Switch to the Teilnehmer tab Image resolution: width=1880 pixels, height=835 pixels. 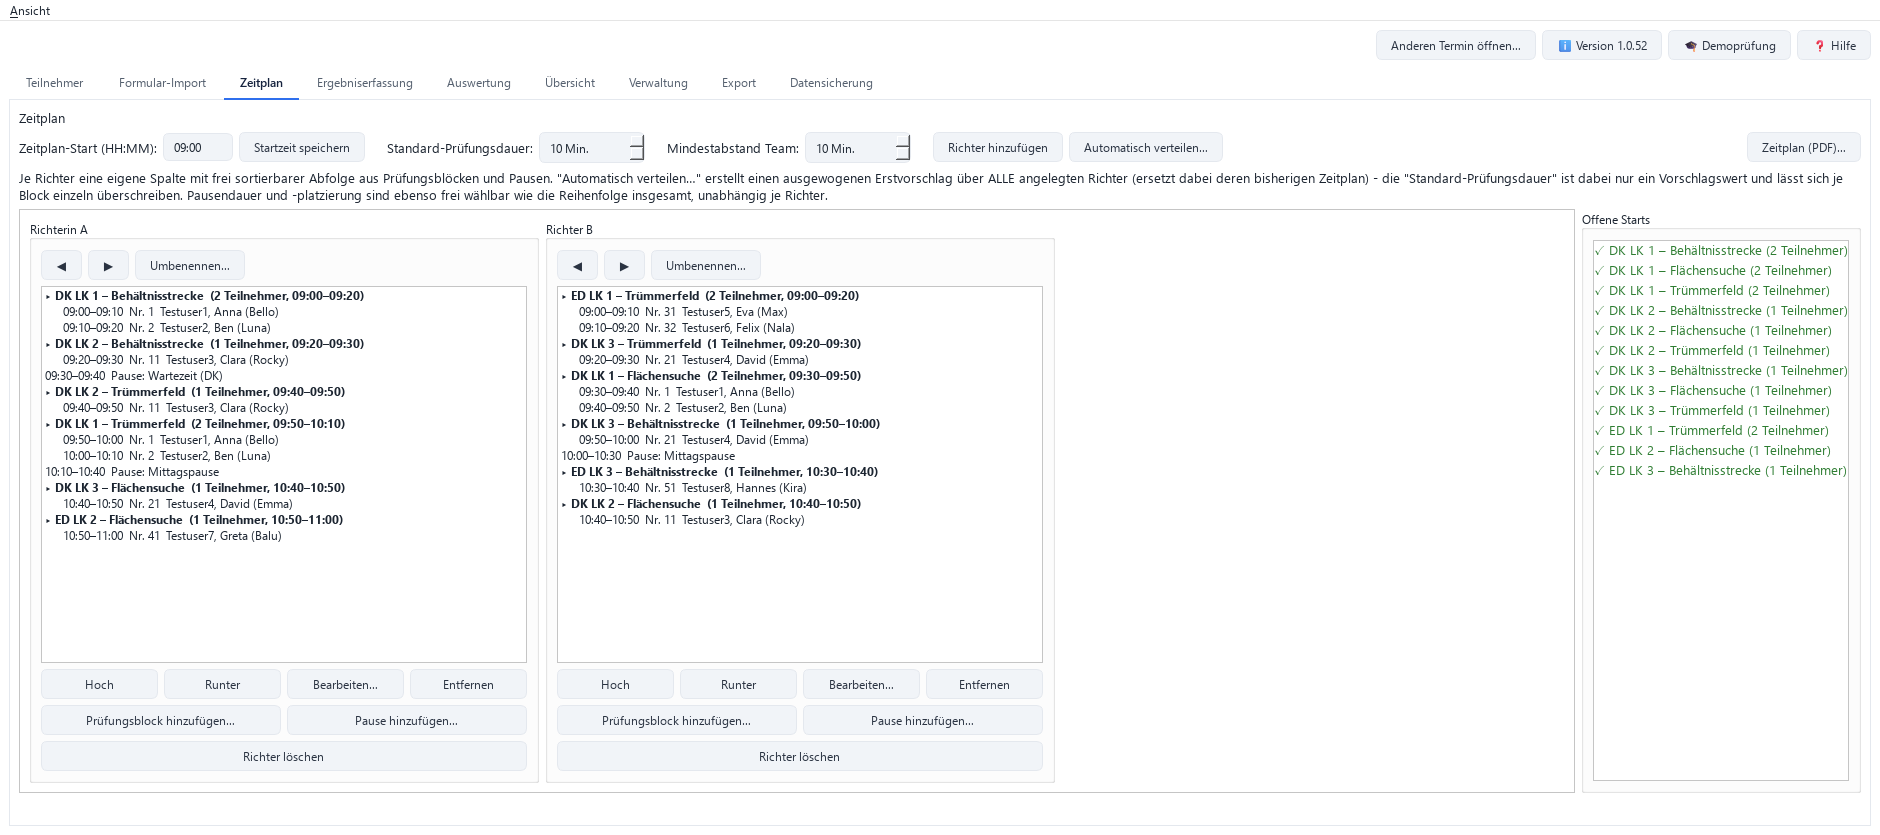pyautogui.click(x=55, y=83)
